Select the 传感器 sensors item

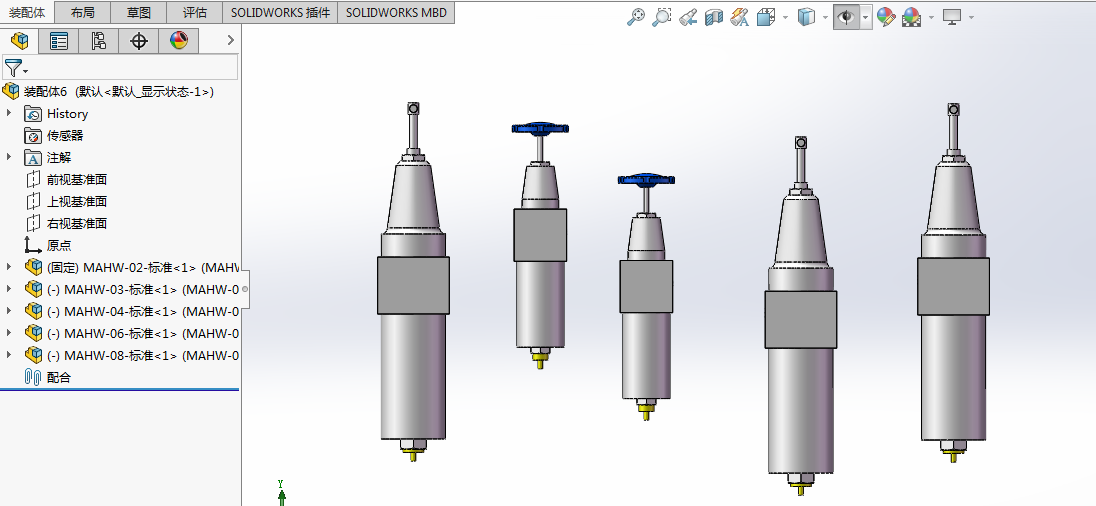(65, 136)
